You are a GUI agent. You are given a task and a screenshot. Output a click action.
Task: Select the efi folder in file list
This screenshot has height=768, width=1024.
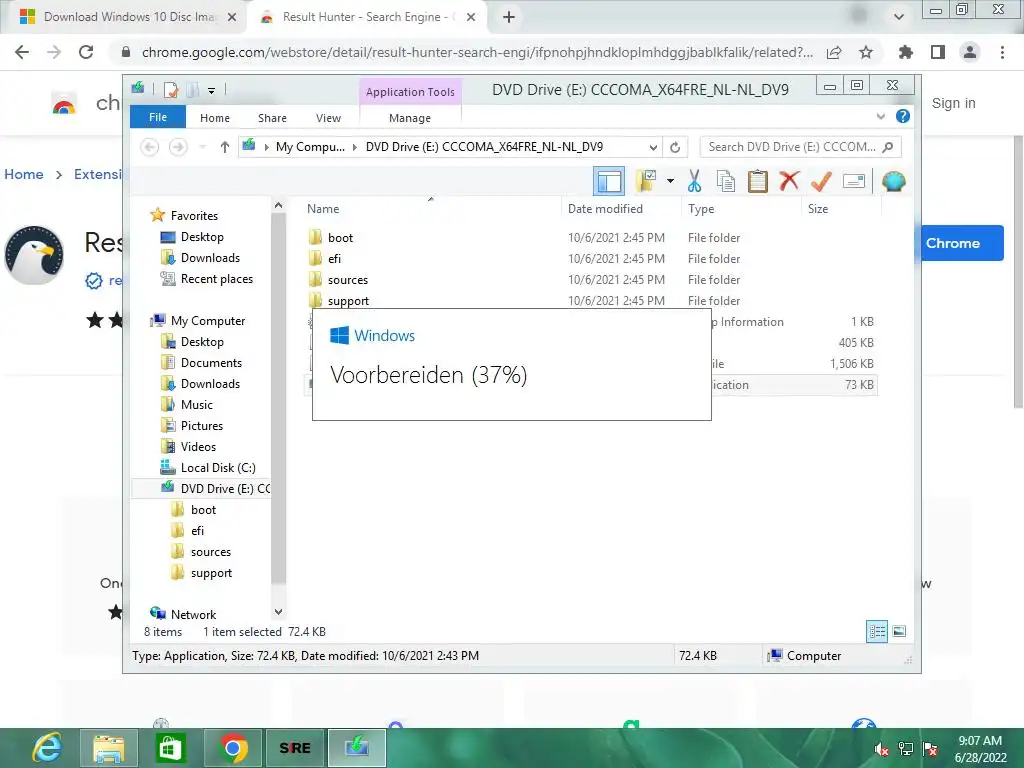click(334, 259)
